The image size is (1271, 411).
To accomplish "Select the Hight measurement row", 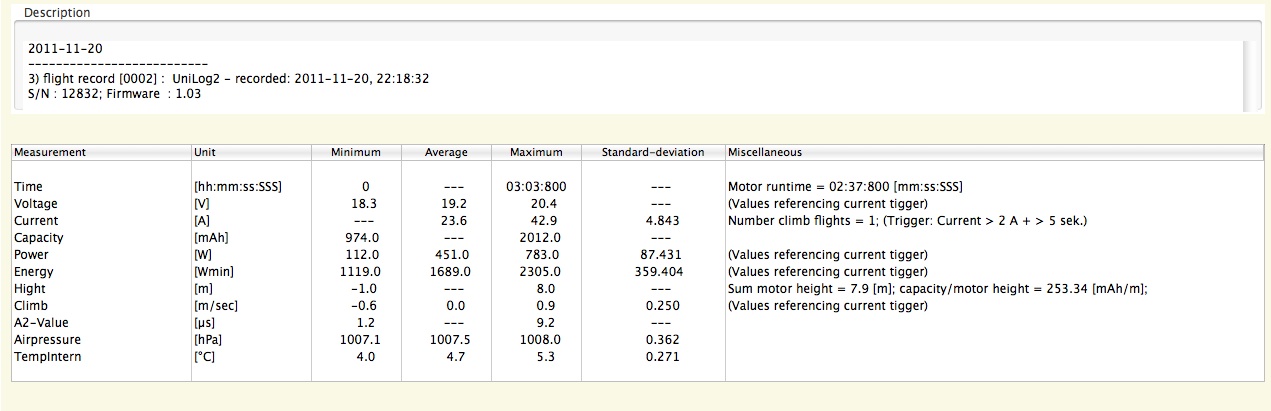I will pos(30,289).
